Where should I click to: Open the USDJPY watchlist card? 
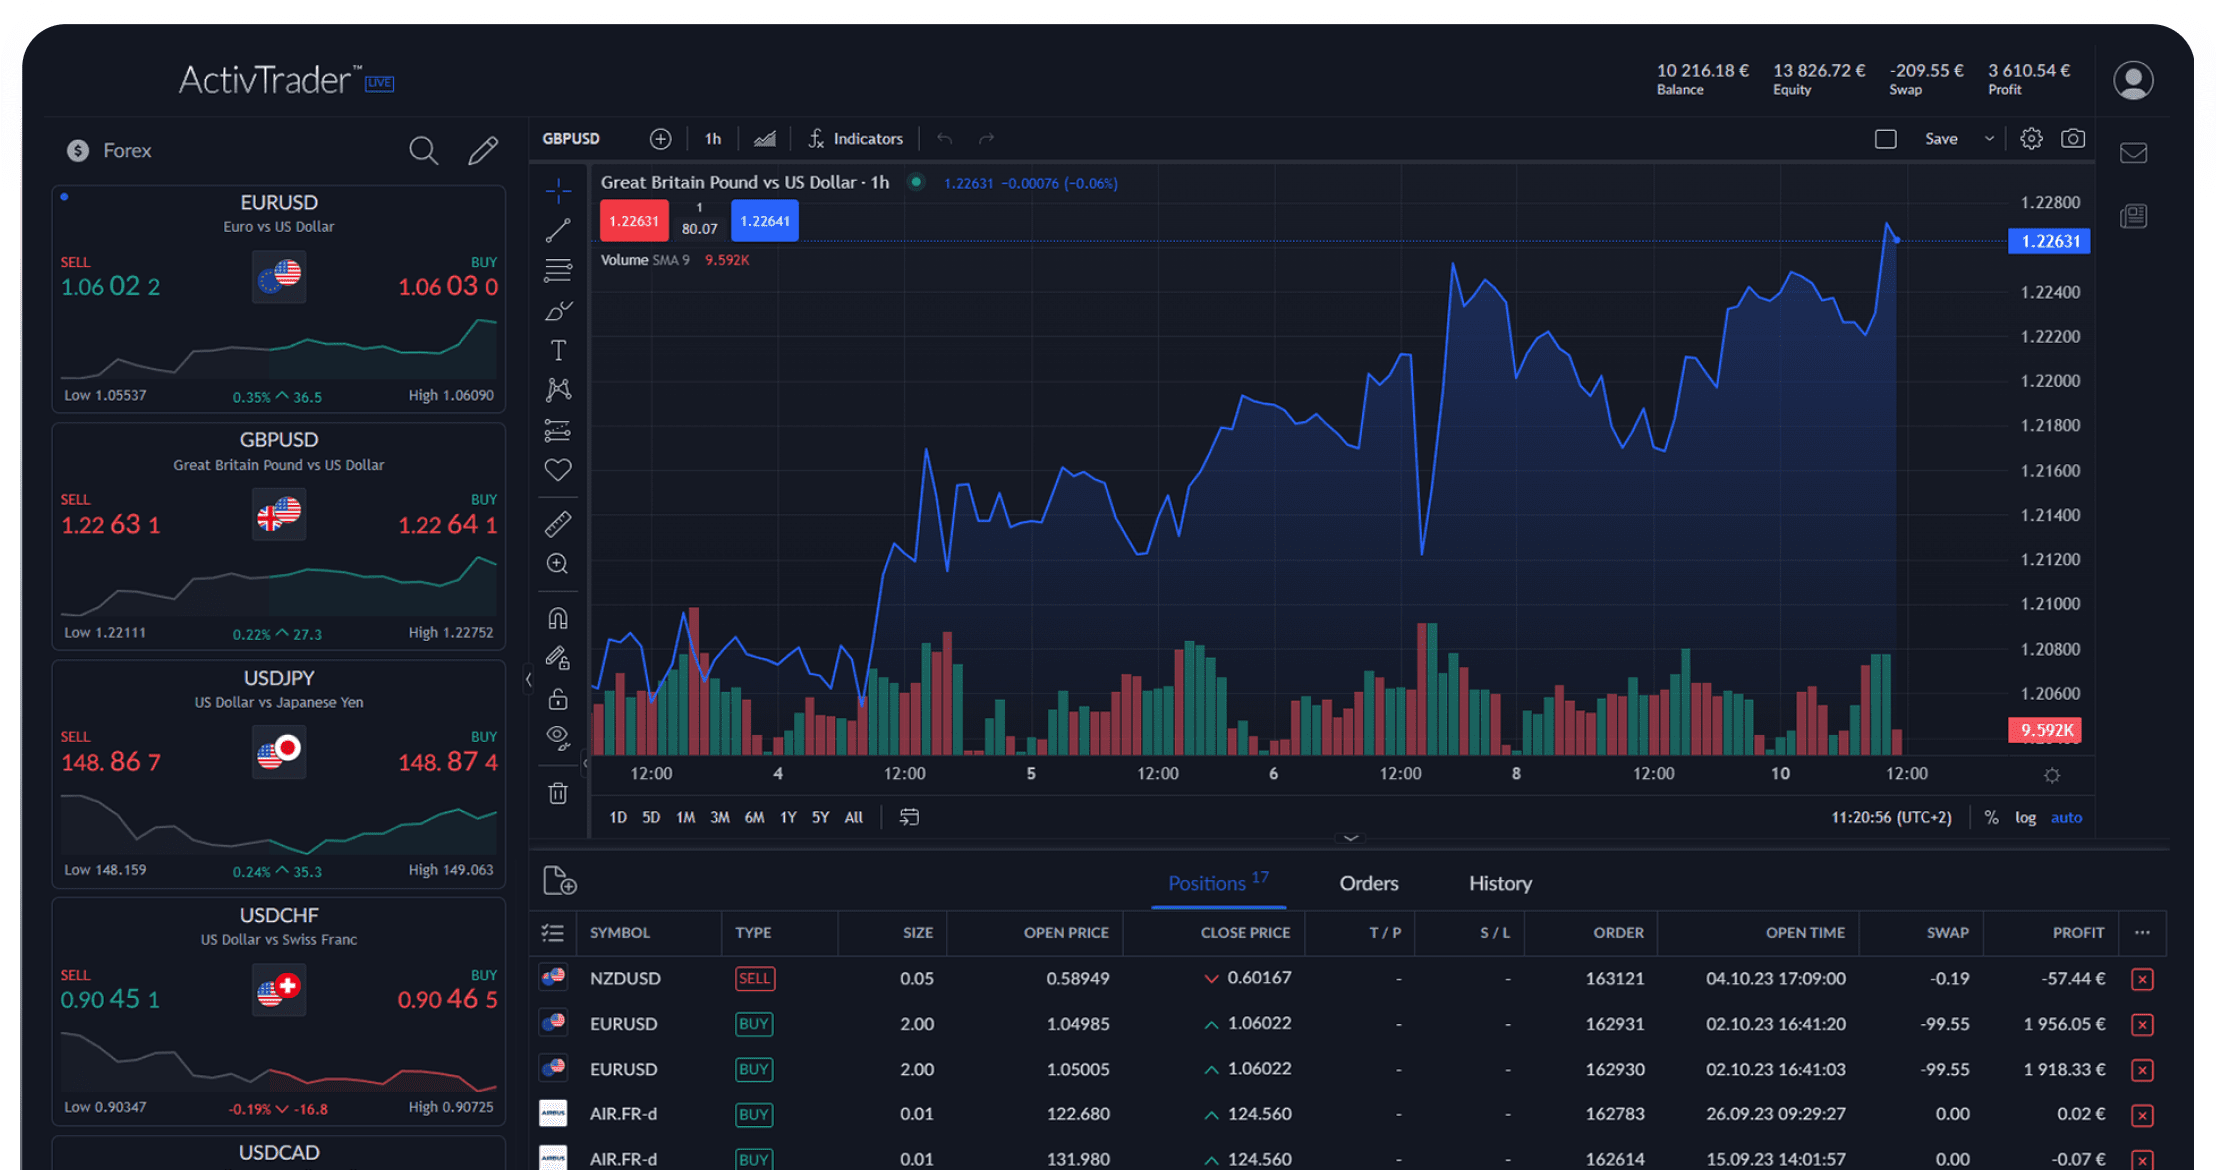click(279, 774)
